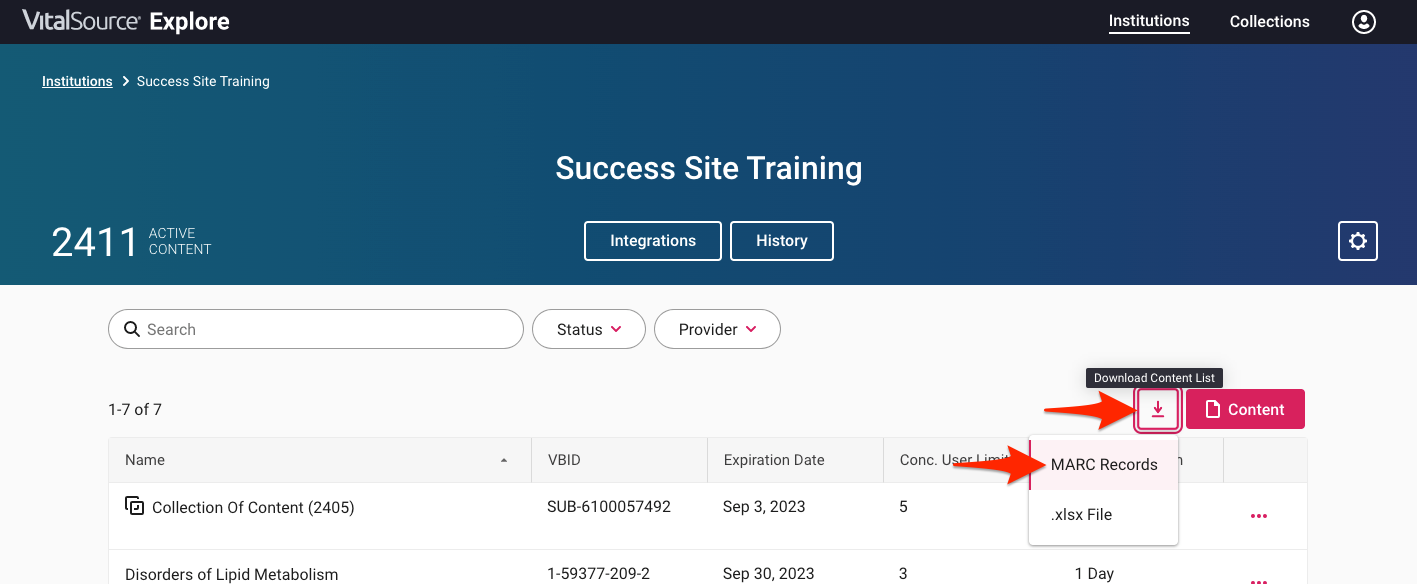
Task: Switch to the Collections section
Action: [1269, 21]
